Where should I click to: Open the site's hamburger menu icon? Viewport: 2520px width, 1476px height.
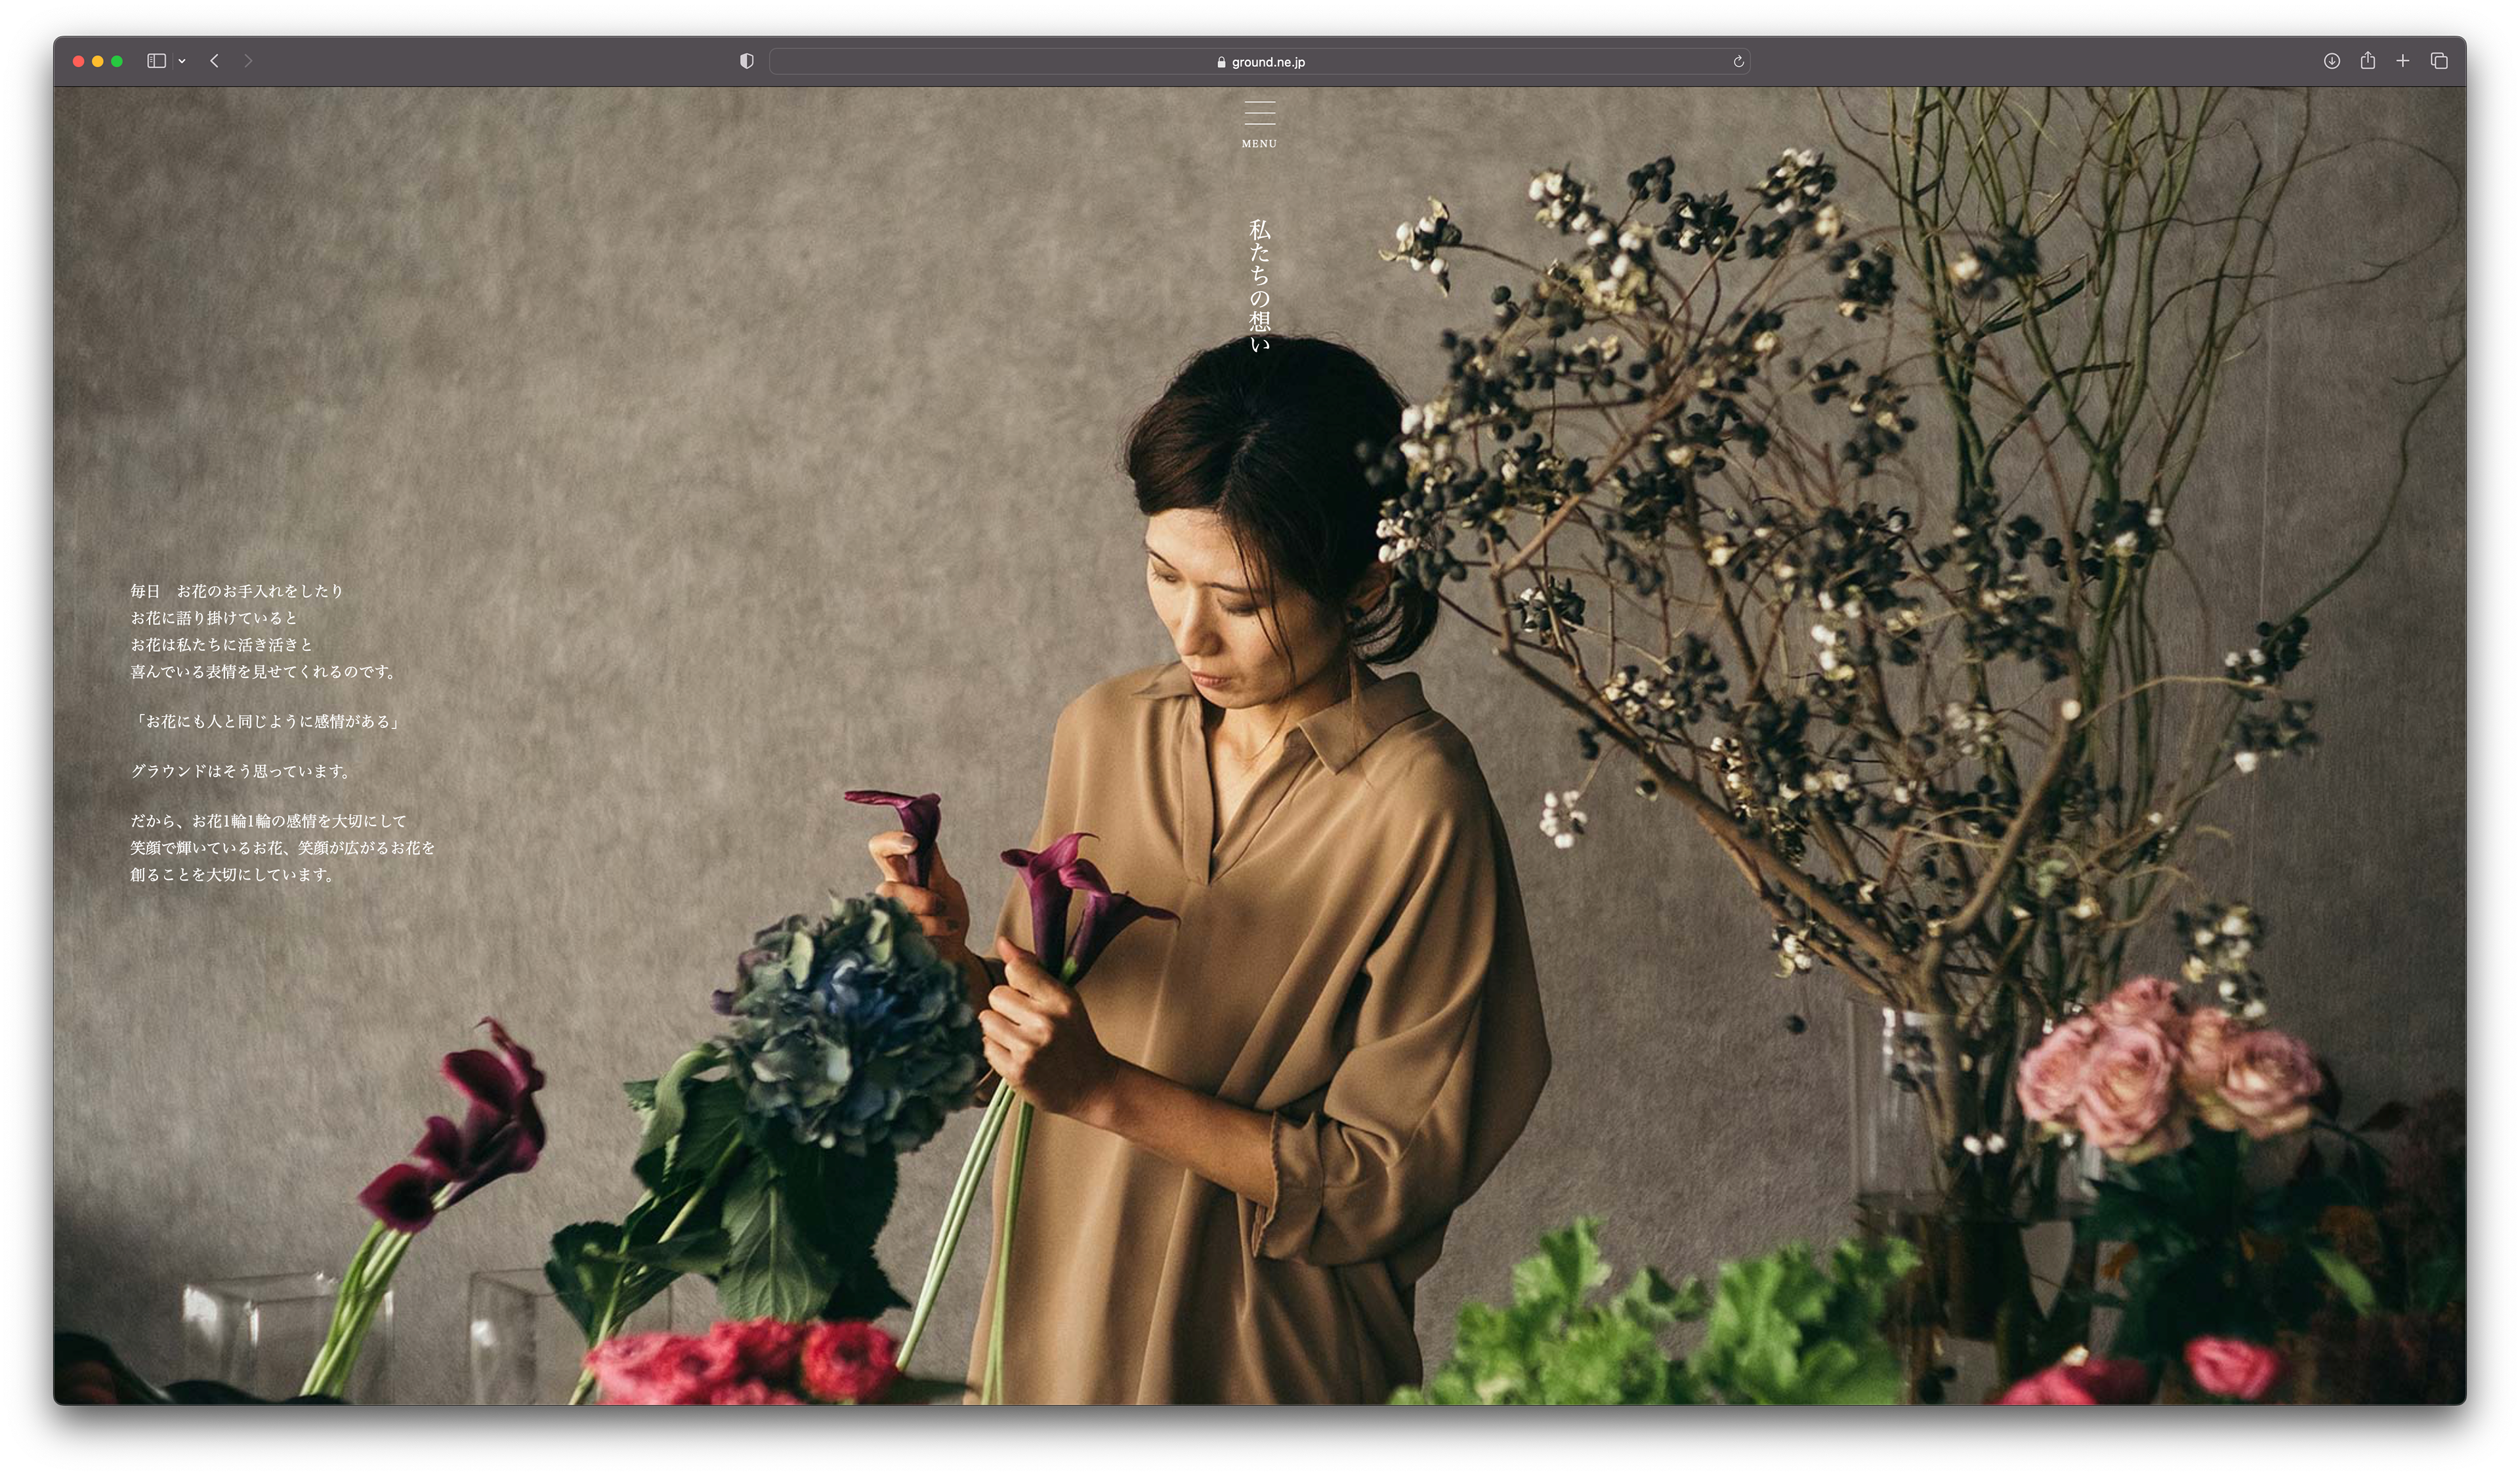(1259, 112)
